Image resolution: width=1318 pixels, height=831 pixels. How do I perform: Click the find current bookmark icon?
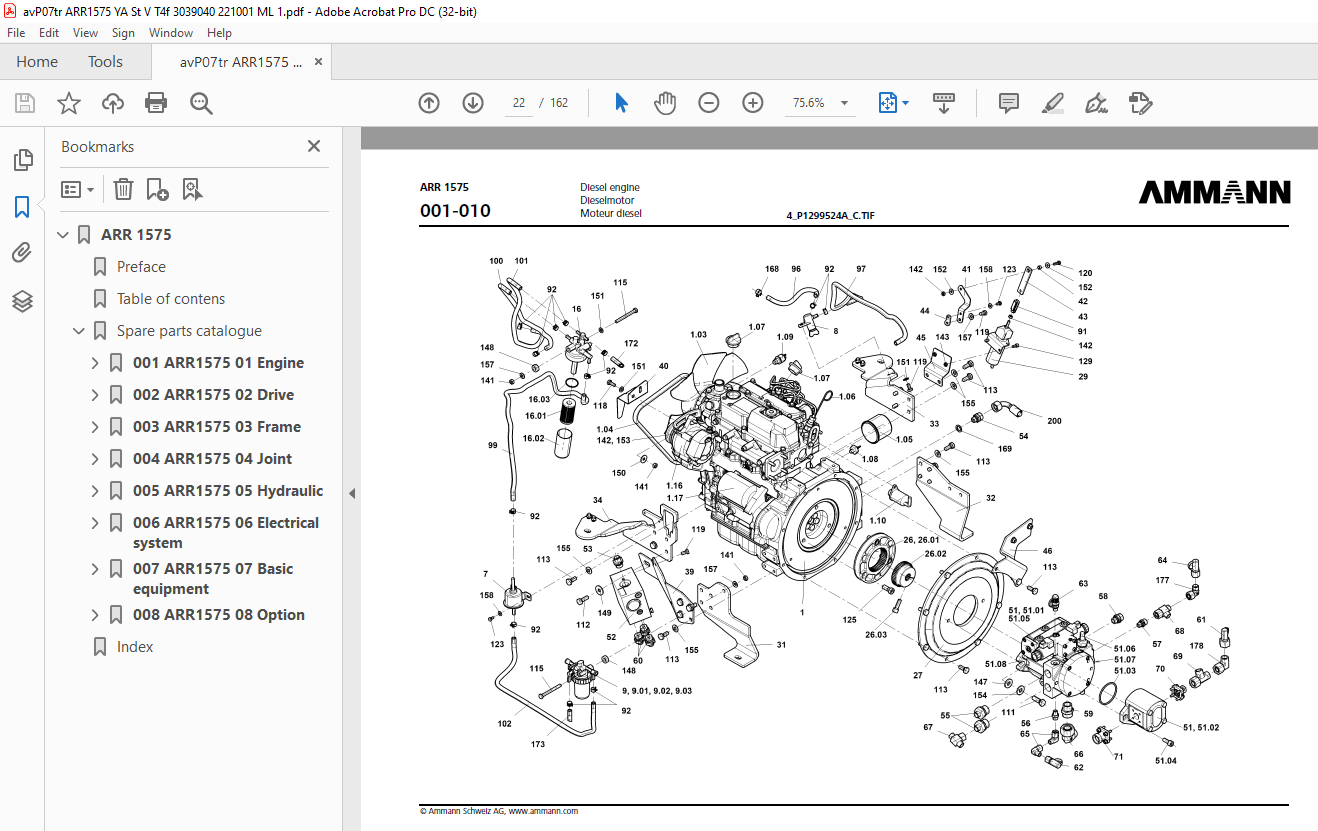click(192, 189)
